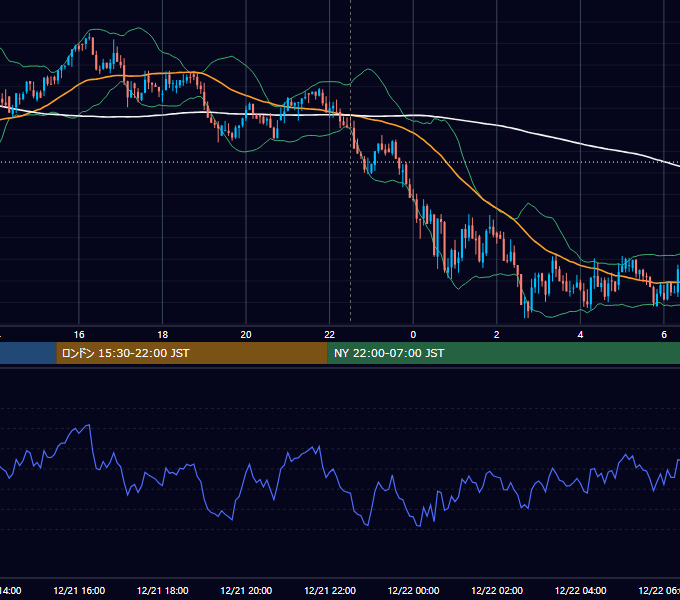This screenshot has width=680, height=600.
Task: Click the 12/22 02:00 time label
Action: pyautogui.click(x=497, y=590)
